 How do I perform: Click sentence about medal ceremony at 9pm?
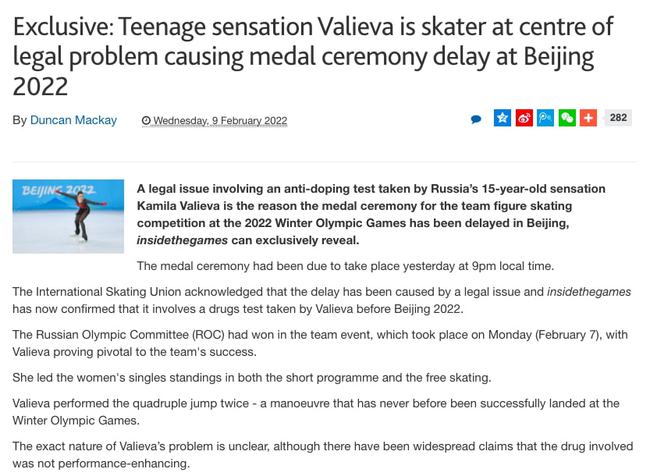pos(345,266)
